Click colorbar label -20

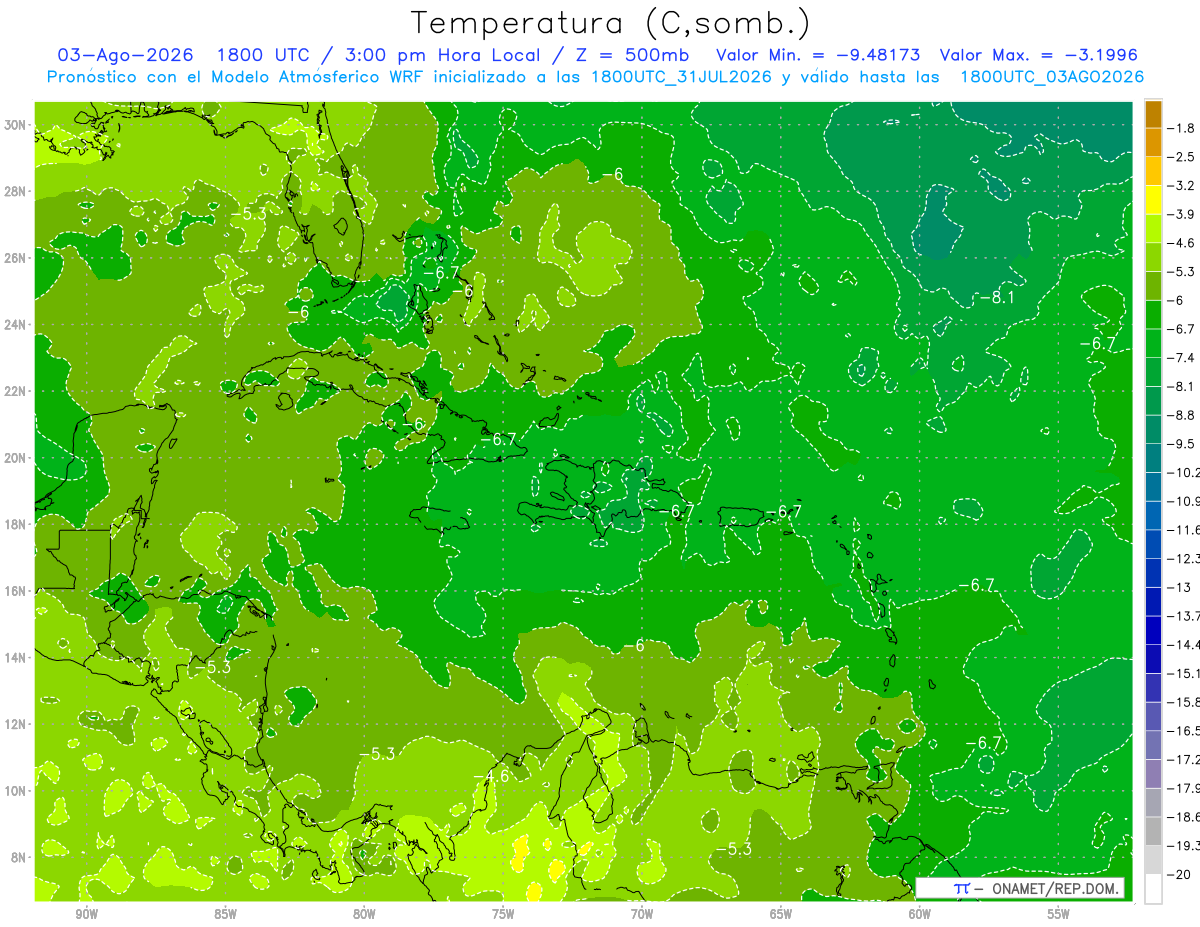coord(1179,874)
